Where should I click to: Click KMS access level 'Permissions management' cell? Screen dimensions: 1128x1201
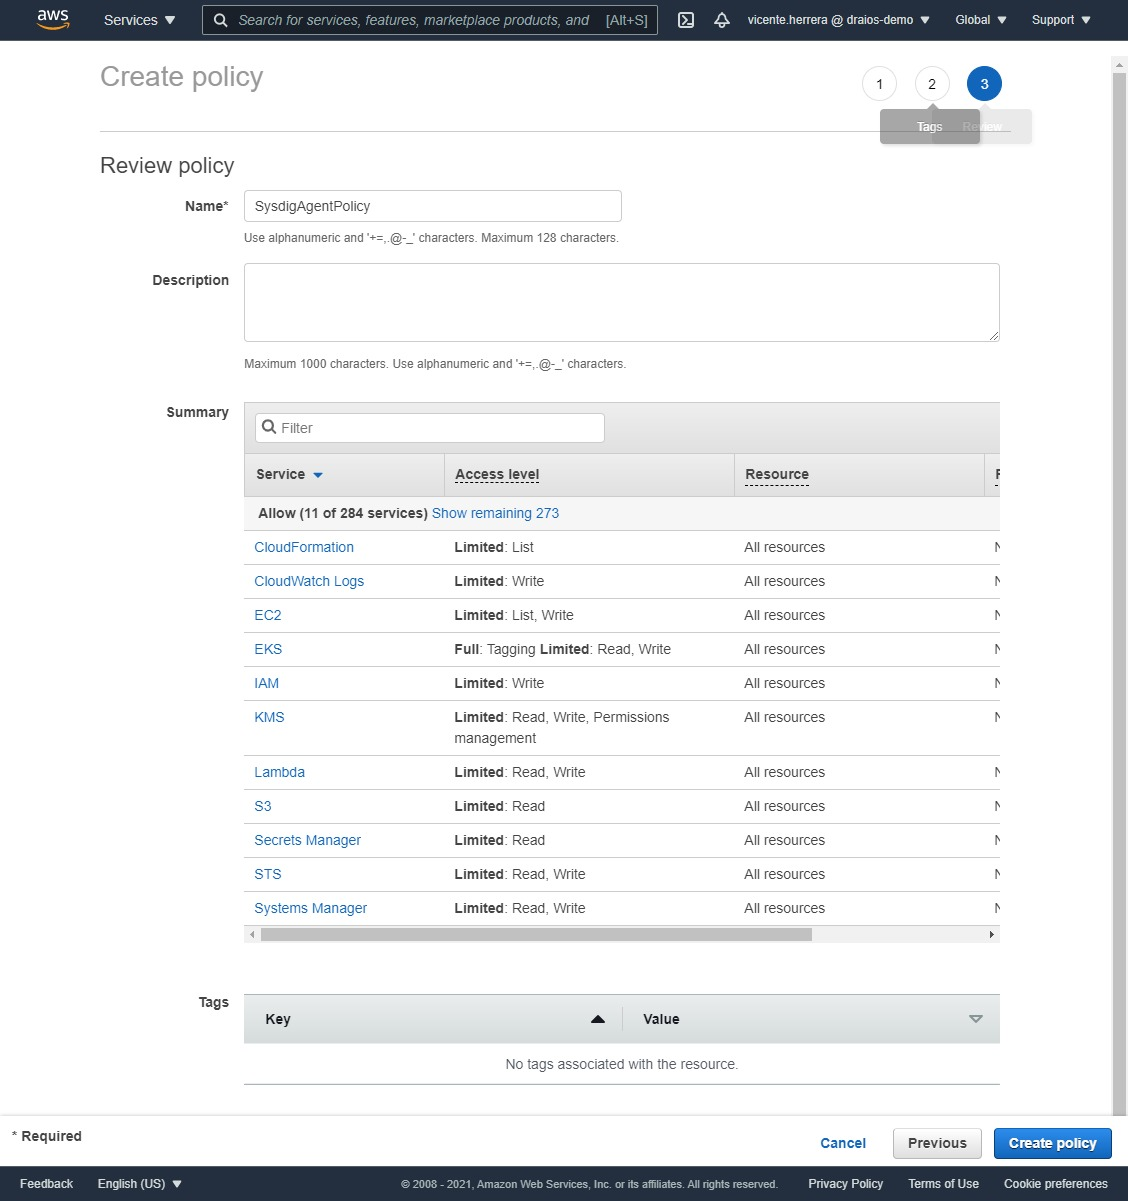click(x=562, y=728)
